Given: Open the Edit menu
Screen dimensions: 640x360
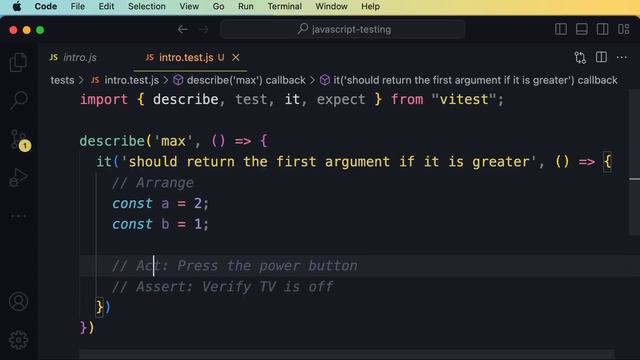Looking at the screenshot, I should click(106, 7).
